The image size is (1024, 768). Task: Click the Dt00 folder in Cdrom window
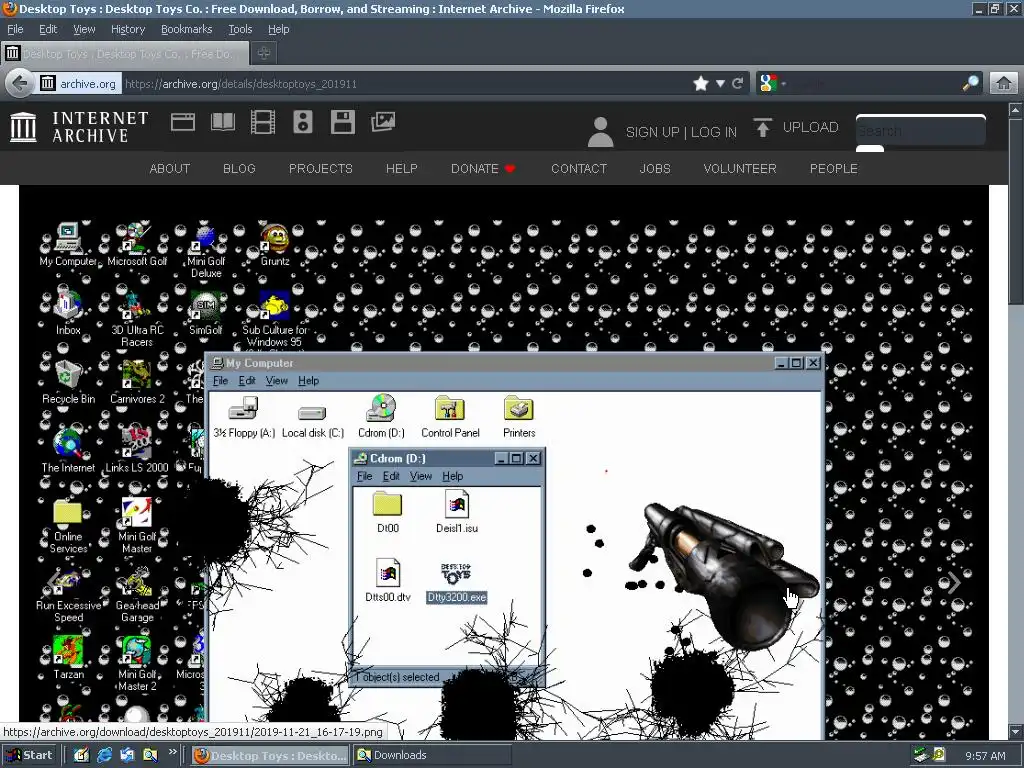point(387,513)
